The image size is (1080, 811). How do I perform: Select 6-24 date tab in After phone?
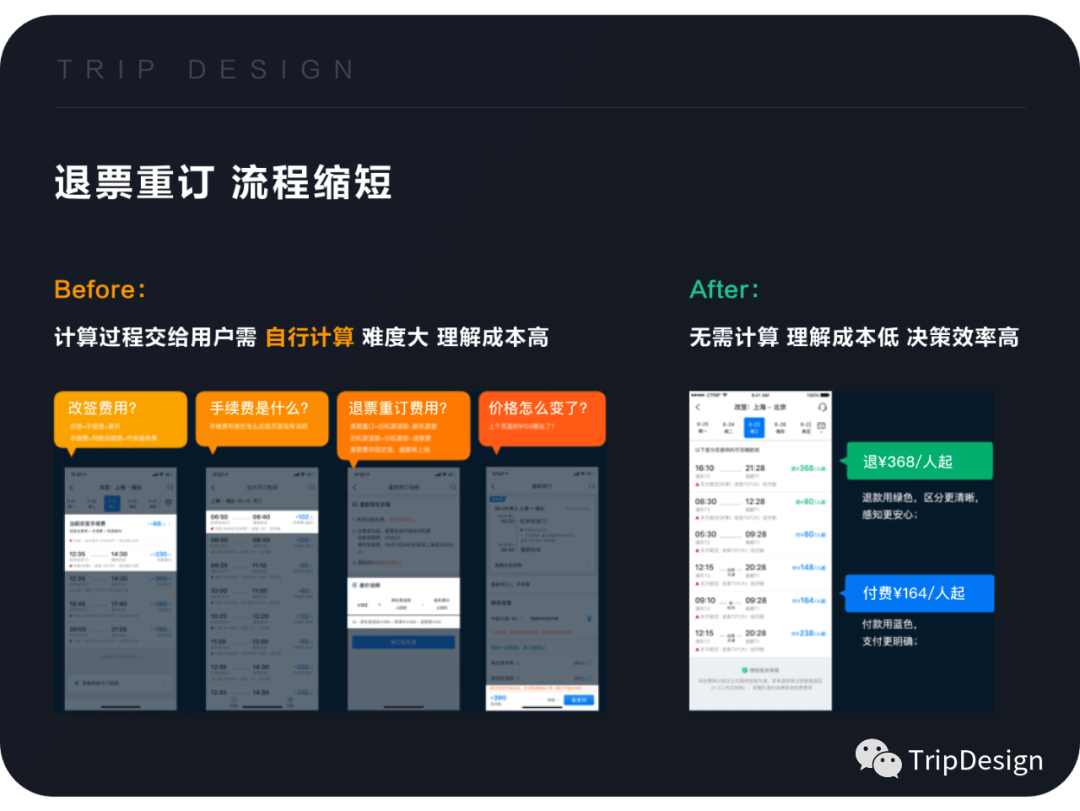728,427
